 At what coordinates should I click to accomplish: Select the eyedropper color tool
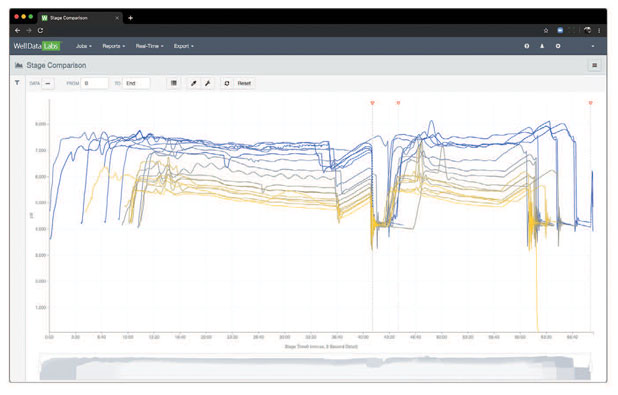[194, 83]
